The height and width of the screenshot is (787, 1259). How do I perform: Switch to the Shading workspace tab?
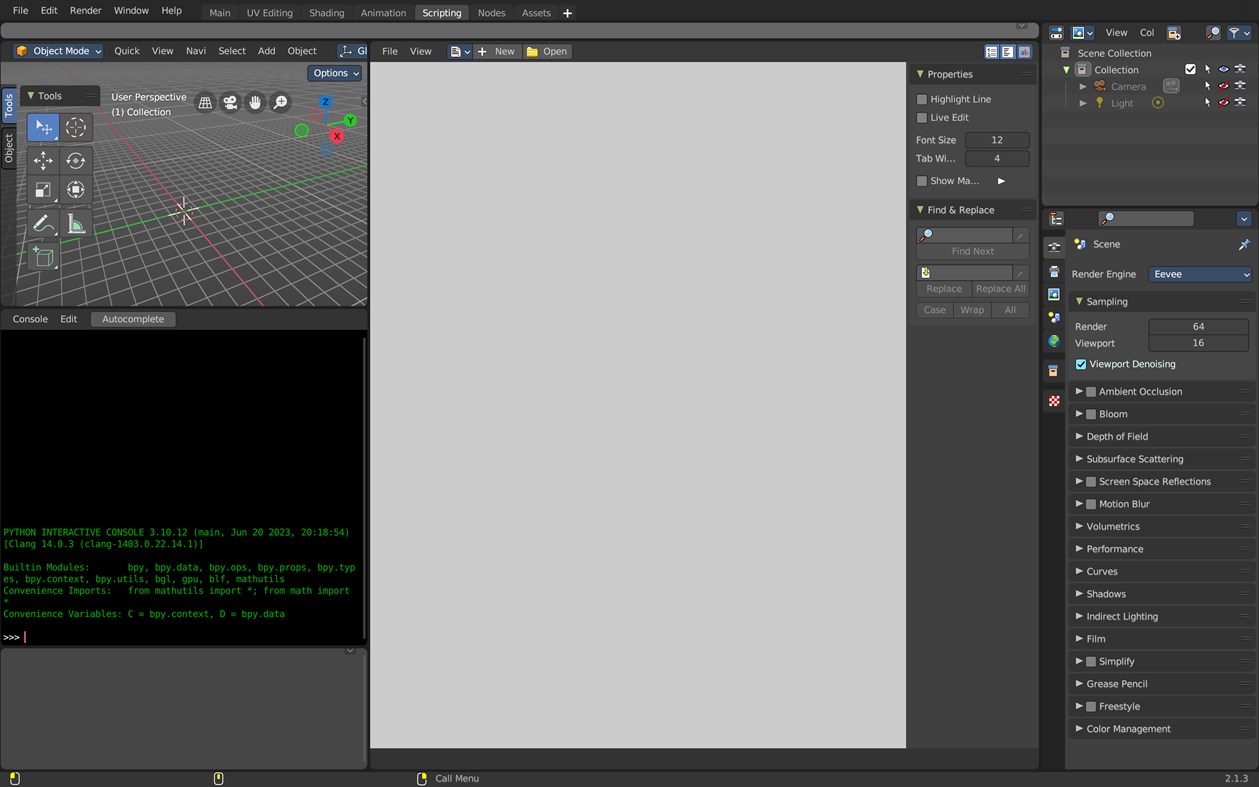(x=326, y=13)
